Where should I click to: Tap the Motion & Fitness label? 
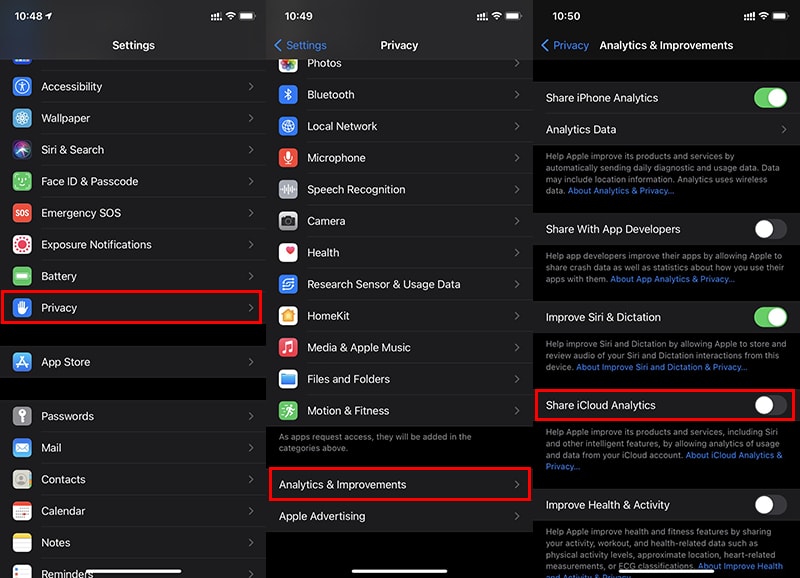click(x=348, y=411)
